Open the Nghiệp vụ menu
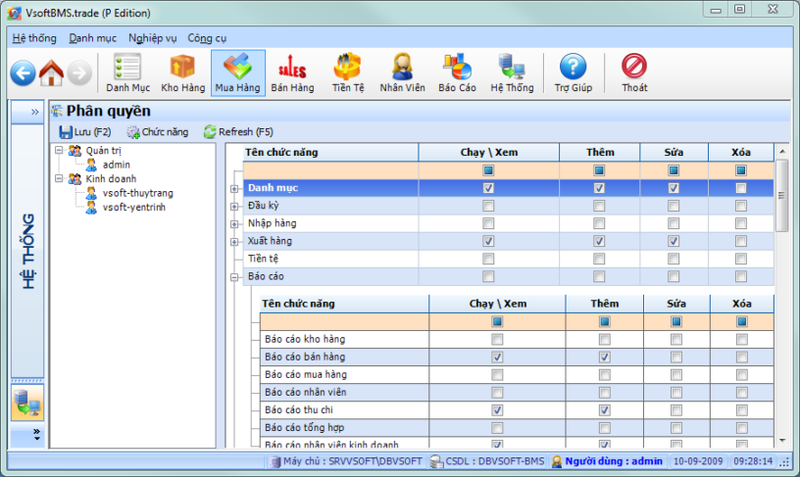This screenshot has height=477, width=800. (152, 38)
